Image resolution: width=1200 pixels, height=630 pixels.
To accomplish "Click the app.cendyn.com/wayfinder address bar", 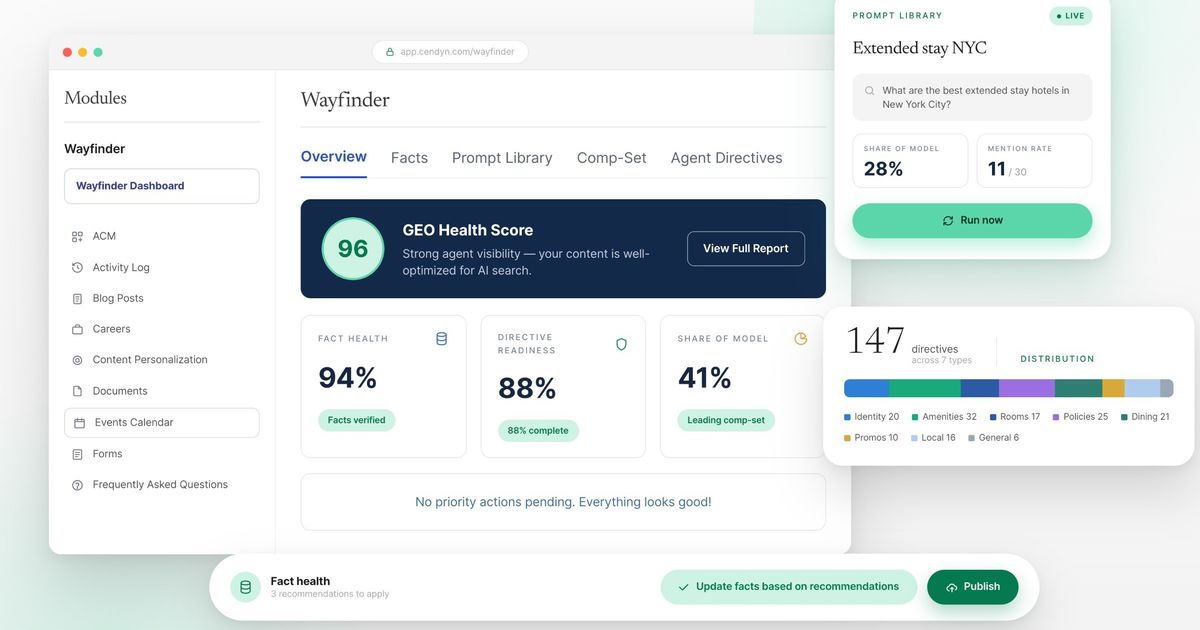I will 450,52.
